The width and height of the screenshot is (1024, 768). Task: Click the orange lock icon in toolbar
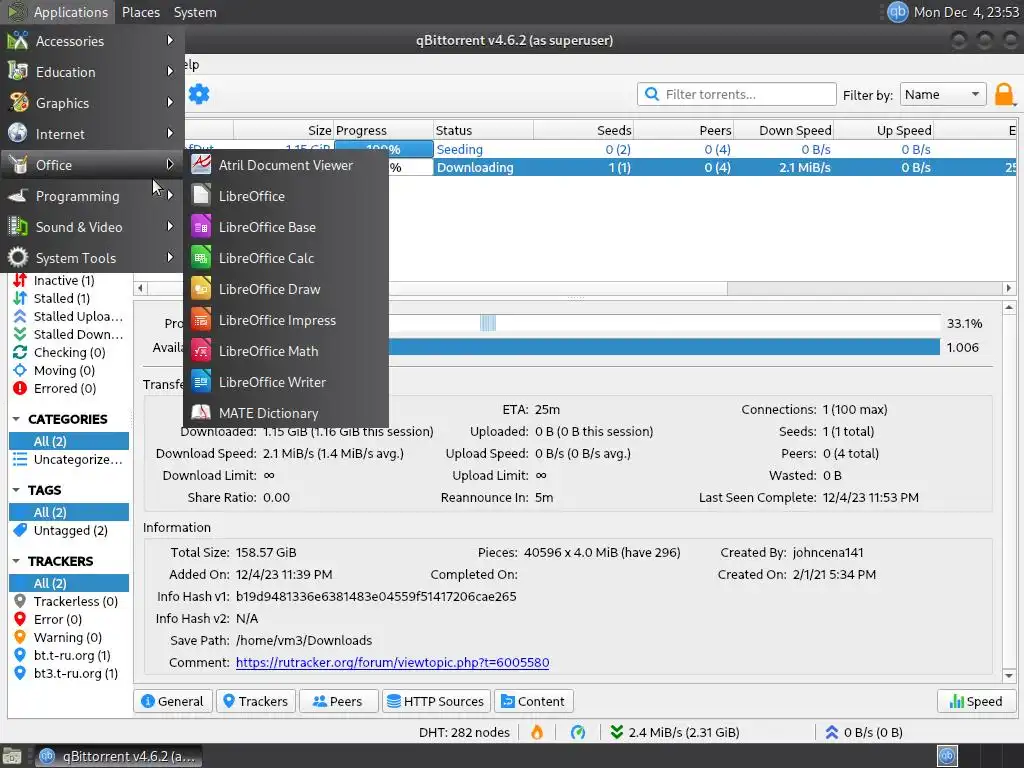coord(1004,95)
